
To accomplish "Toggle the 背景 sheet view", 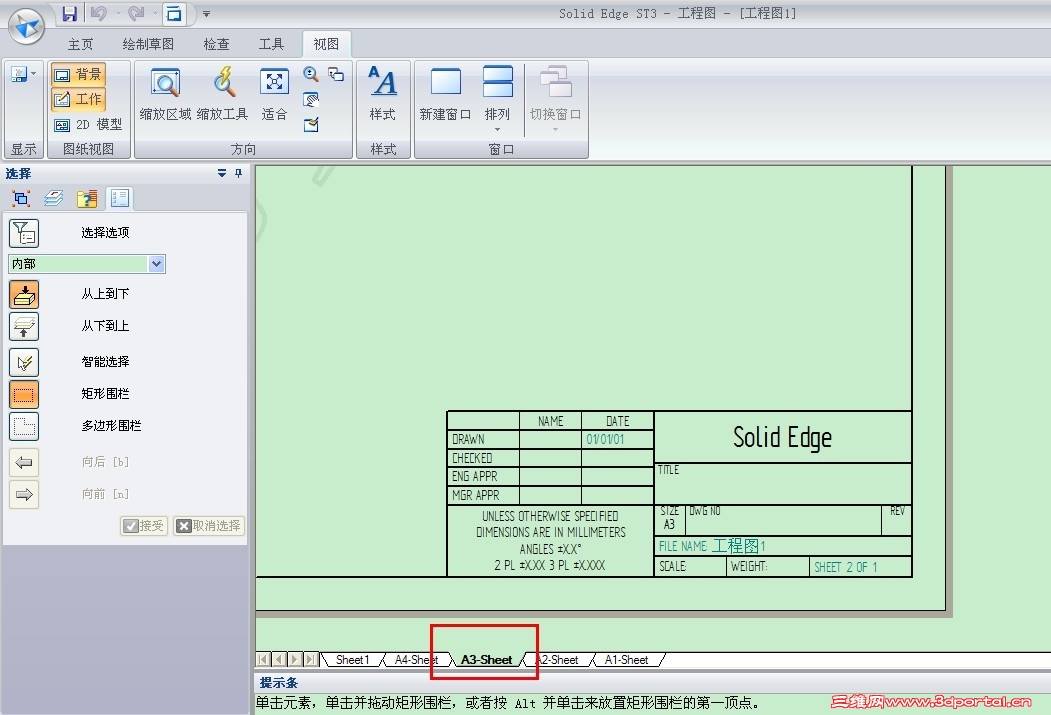I will (78, 74).
